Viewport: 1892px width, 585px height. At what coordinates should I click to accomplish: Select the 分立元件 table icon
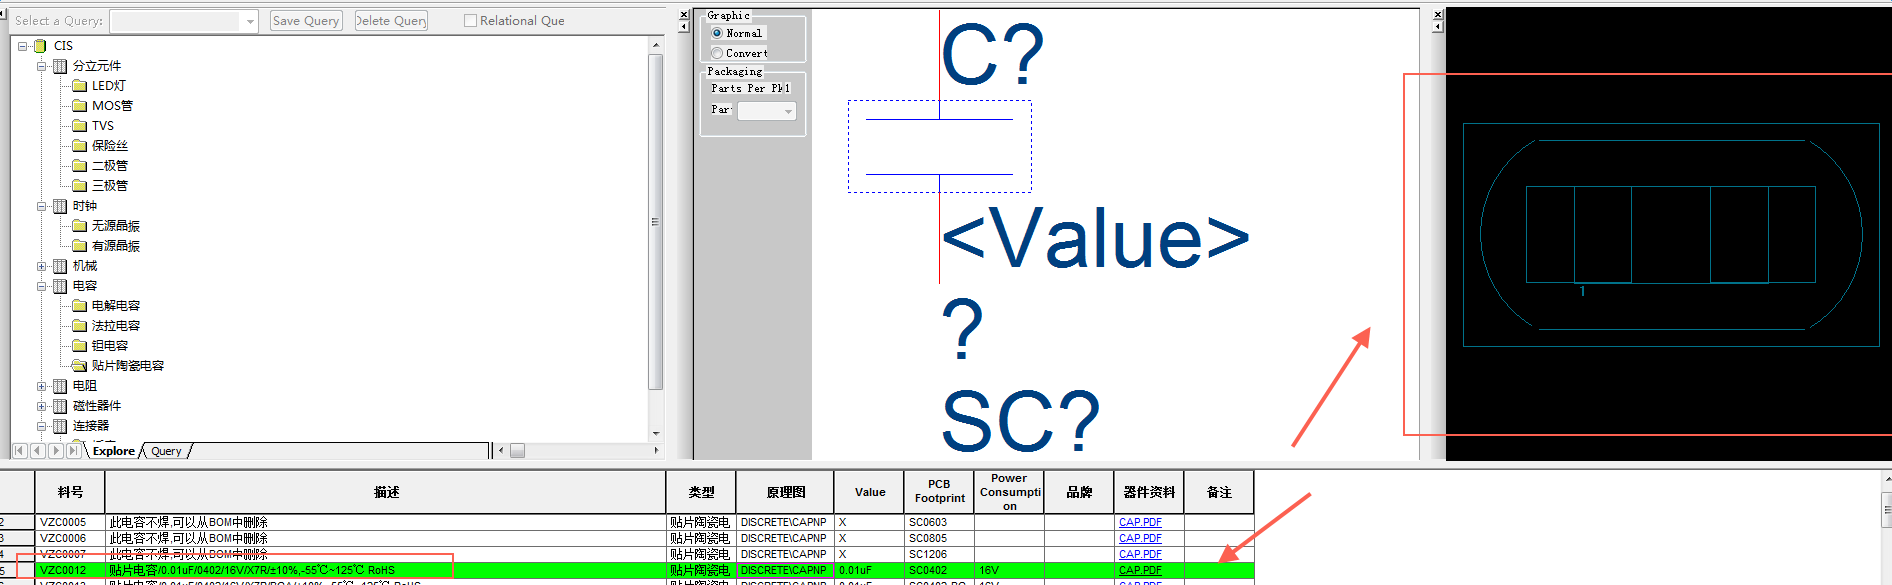(60, 66)
